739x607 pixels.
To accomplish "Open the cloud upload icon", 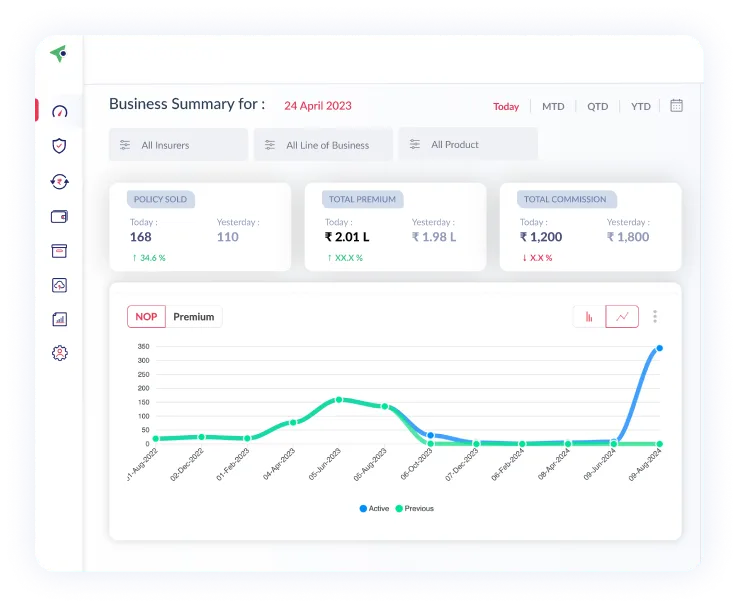I will pyautogui.click(x=59, y=285).
